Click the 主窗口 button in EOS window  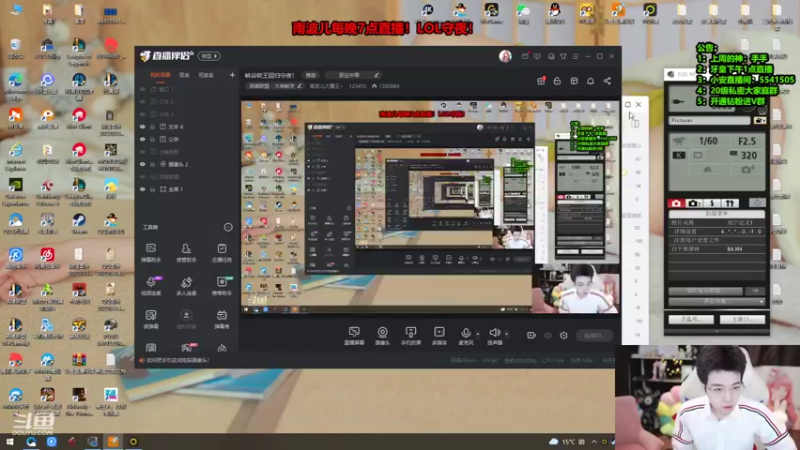pos(742,319)
